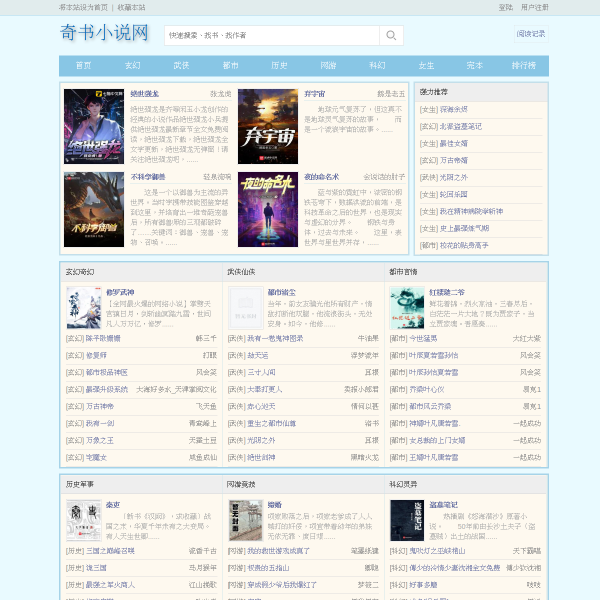Open 女总裁的上门女婿 in 都市 list
Viewport: 600px width, 600px height.
pyautogui.click(x=437, y=440)
